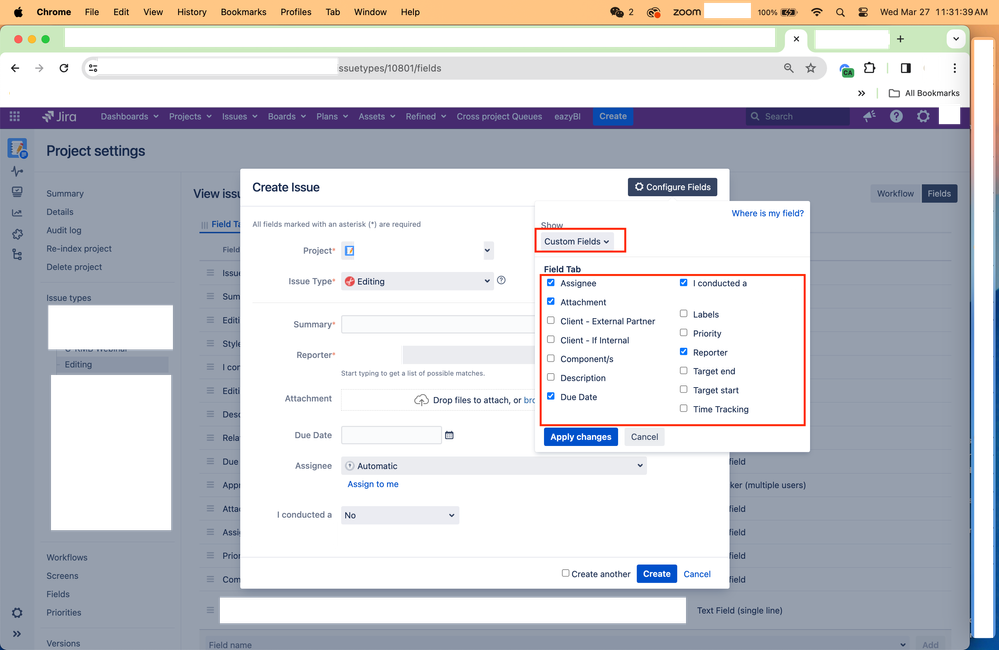Click the Jira logo in navigation bar

(59, 117)
